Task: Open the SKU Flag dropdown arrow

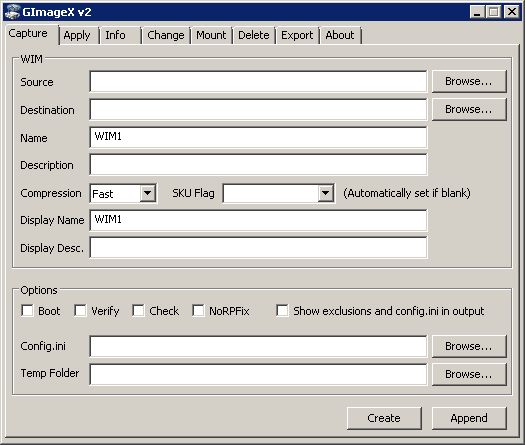Action: point(325,193)
